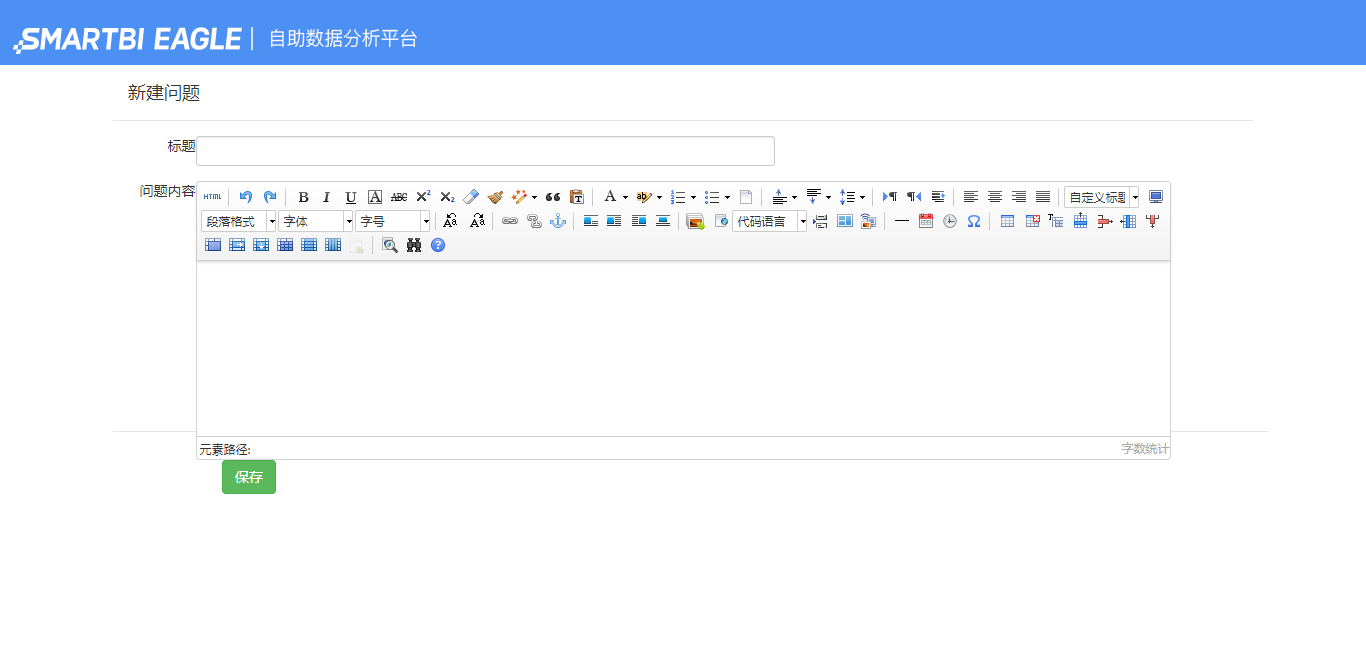
Task: Open 代码语言 code language dropdown
Action: [x=770, y=221]
